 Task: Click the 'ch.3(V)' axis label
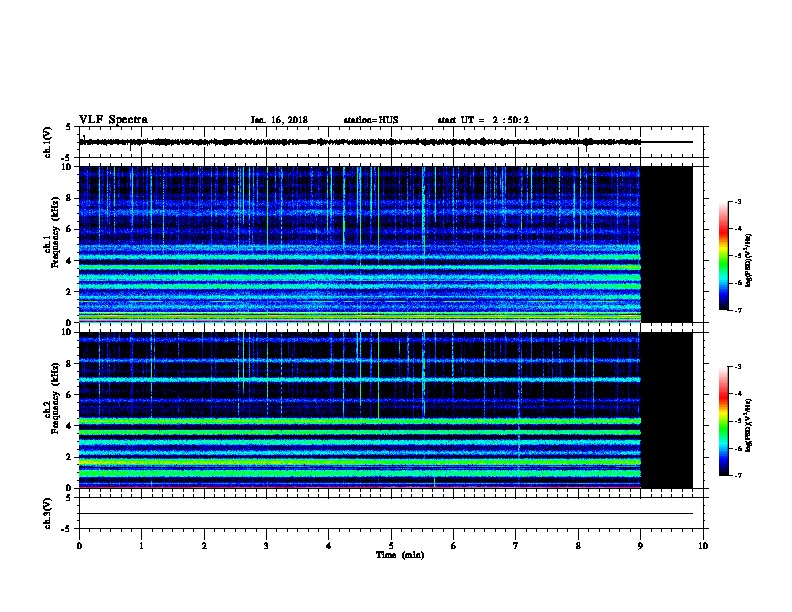coord(47,513)
